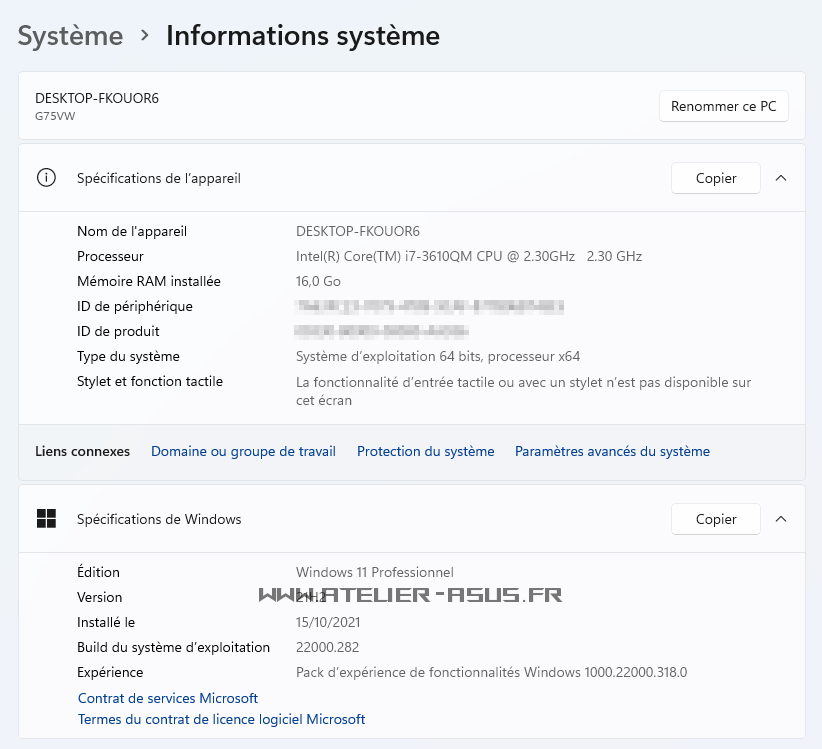The width and height of the screenshot is (822, 749).
Task: Go back to Système via breadcrumb
Action: pyautogui.click(x=70, y=36)
